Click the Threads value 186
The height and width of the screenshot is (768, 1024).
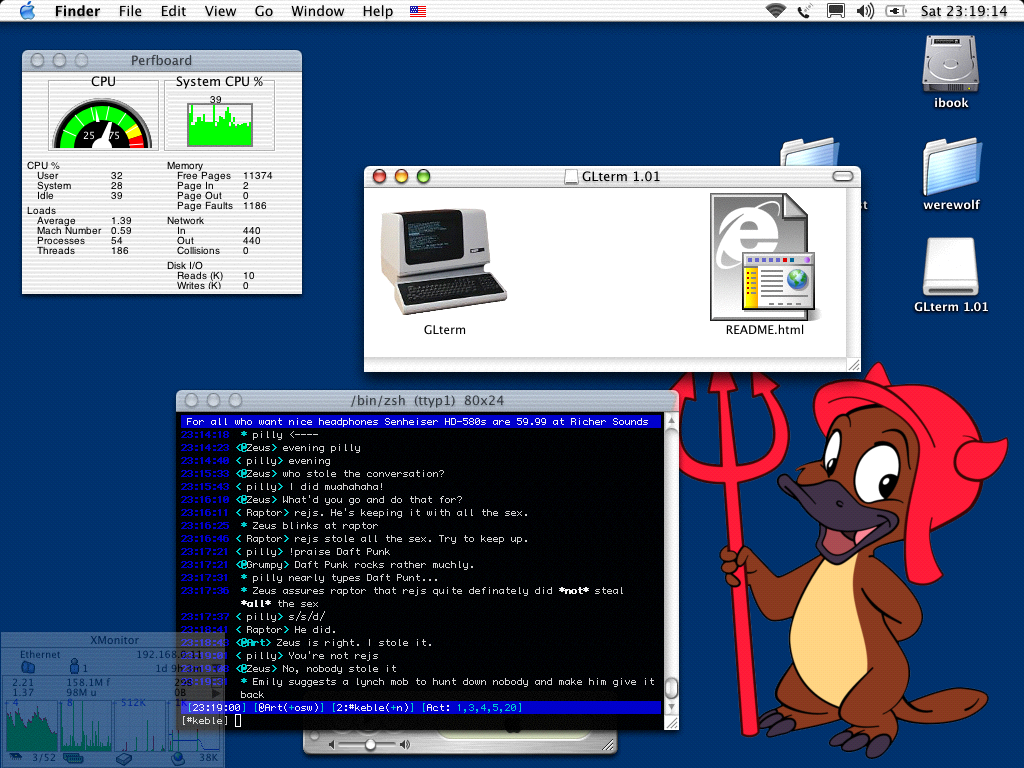(x=120, y=251)
